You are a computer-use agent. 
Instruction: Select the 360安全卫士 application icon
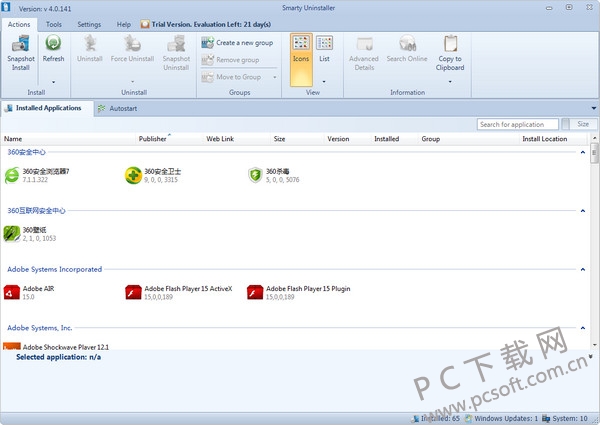pos(133,175)
